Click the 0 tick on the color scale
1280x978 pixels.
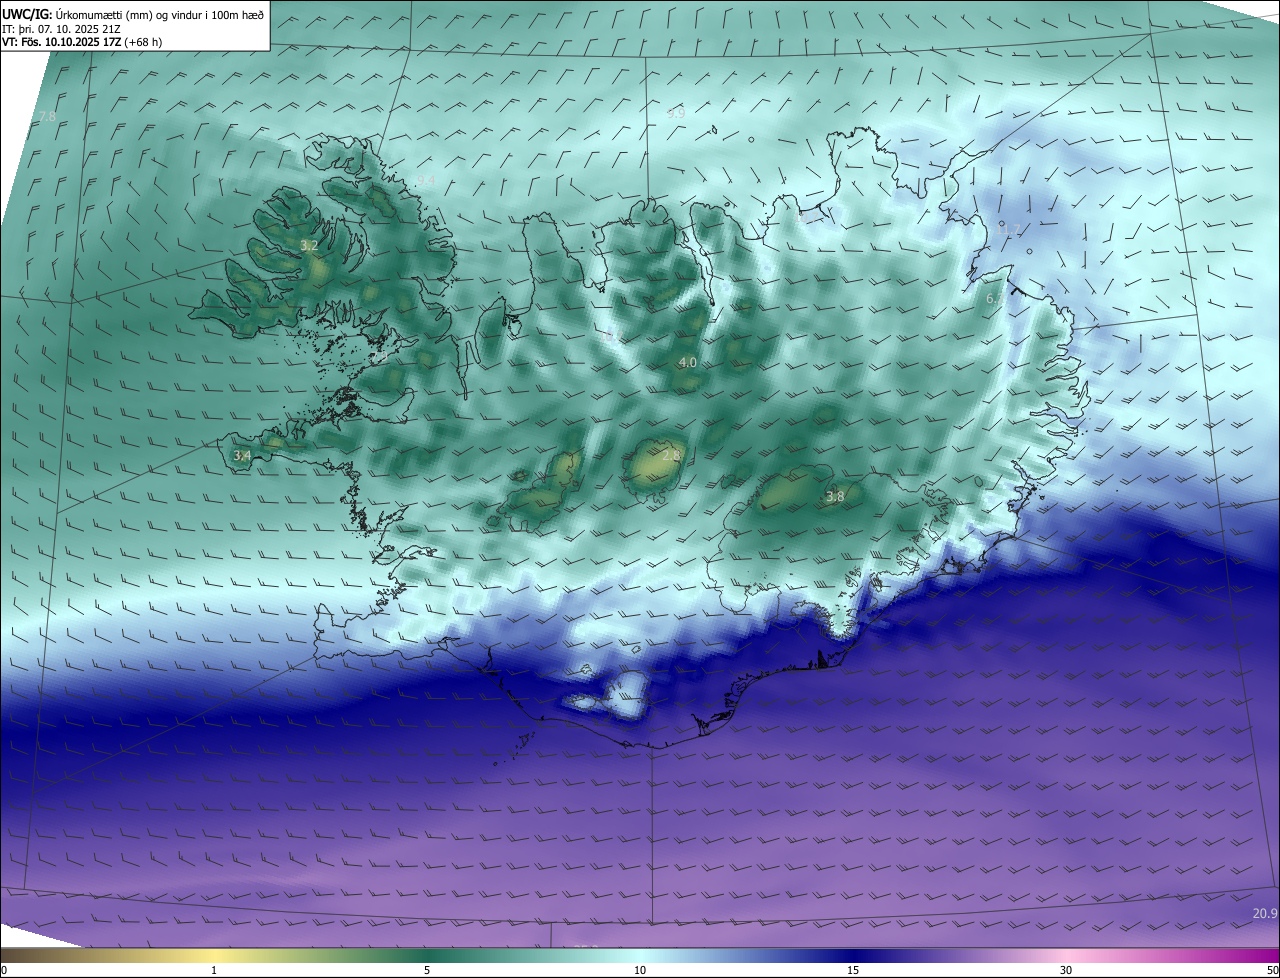pos(4,970)
